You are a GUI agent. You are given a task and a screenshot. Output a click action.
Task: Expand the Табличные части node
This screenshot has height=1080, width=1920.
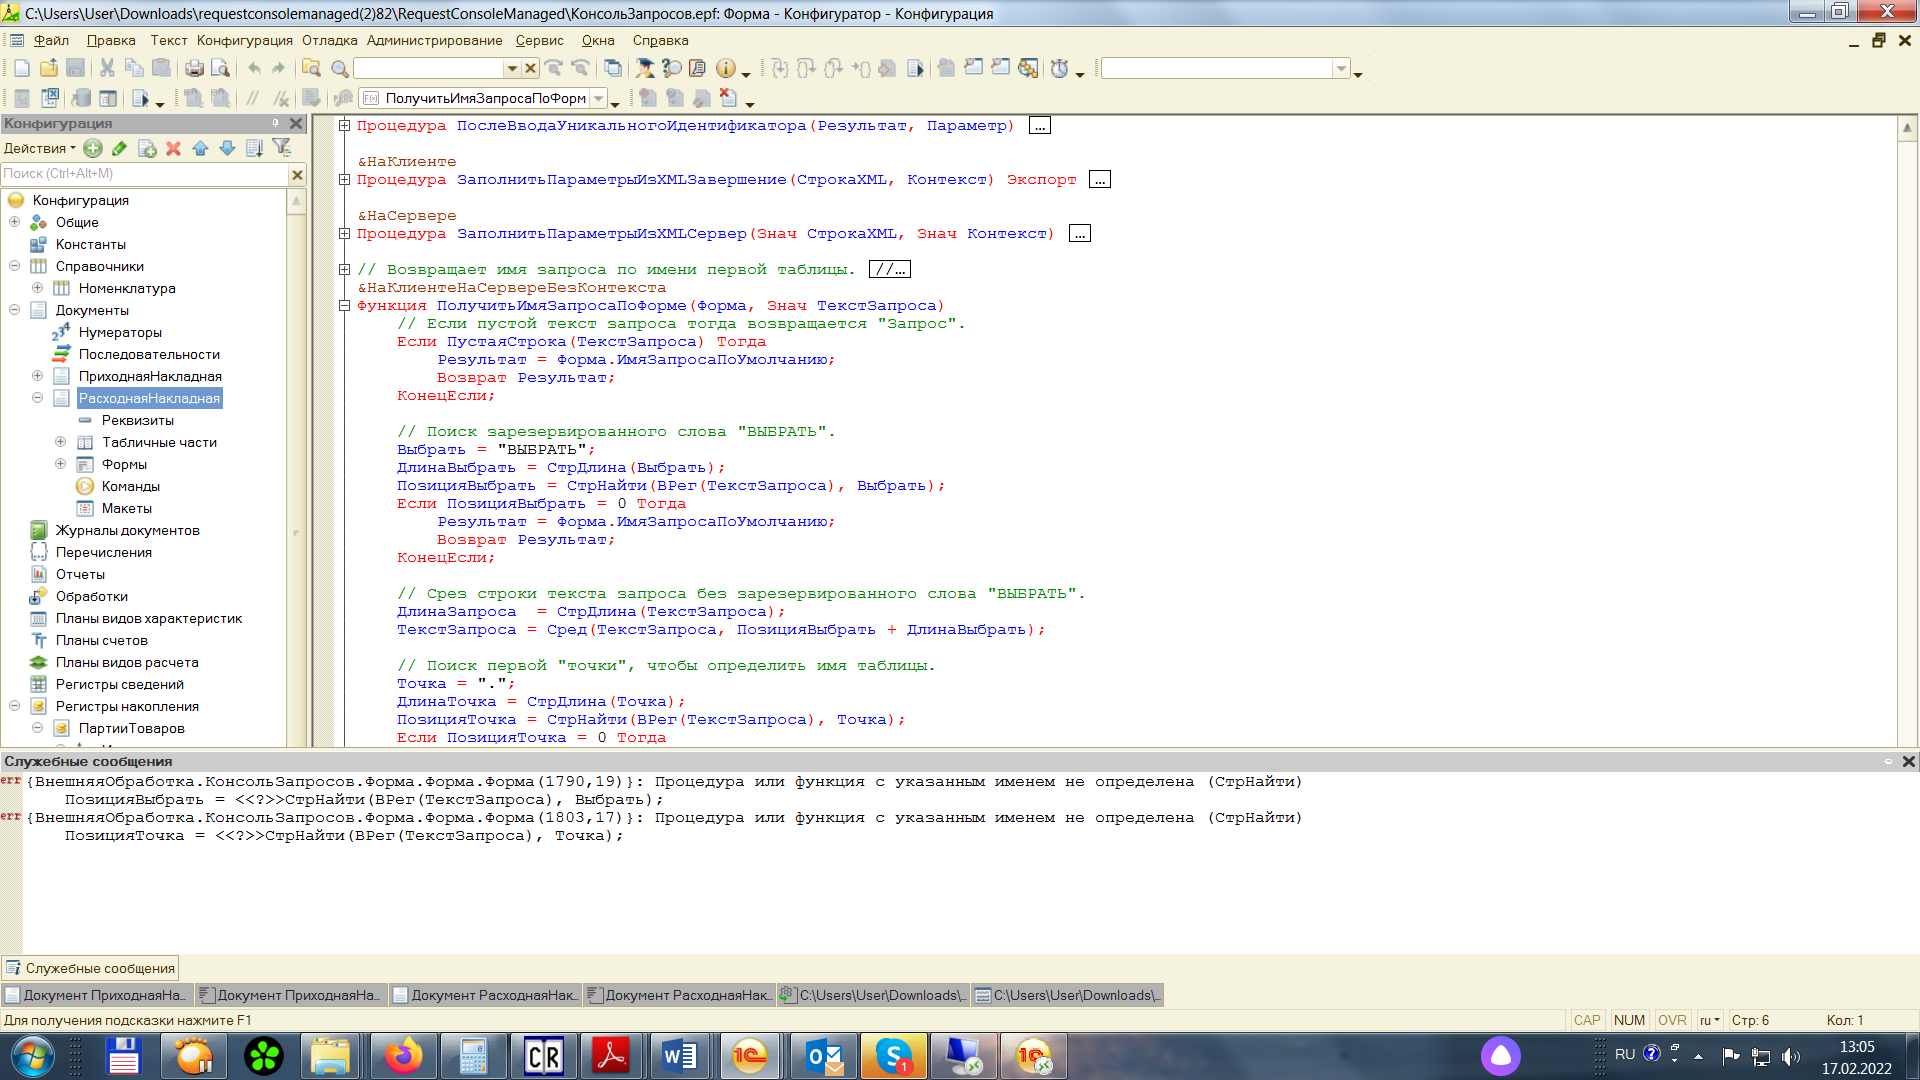(x=61, y=442)
